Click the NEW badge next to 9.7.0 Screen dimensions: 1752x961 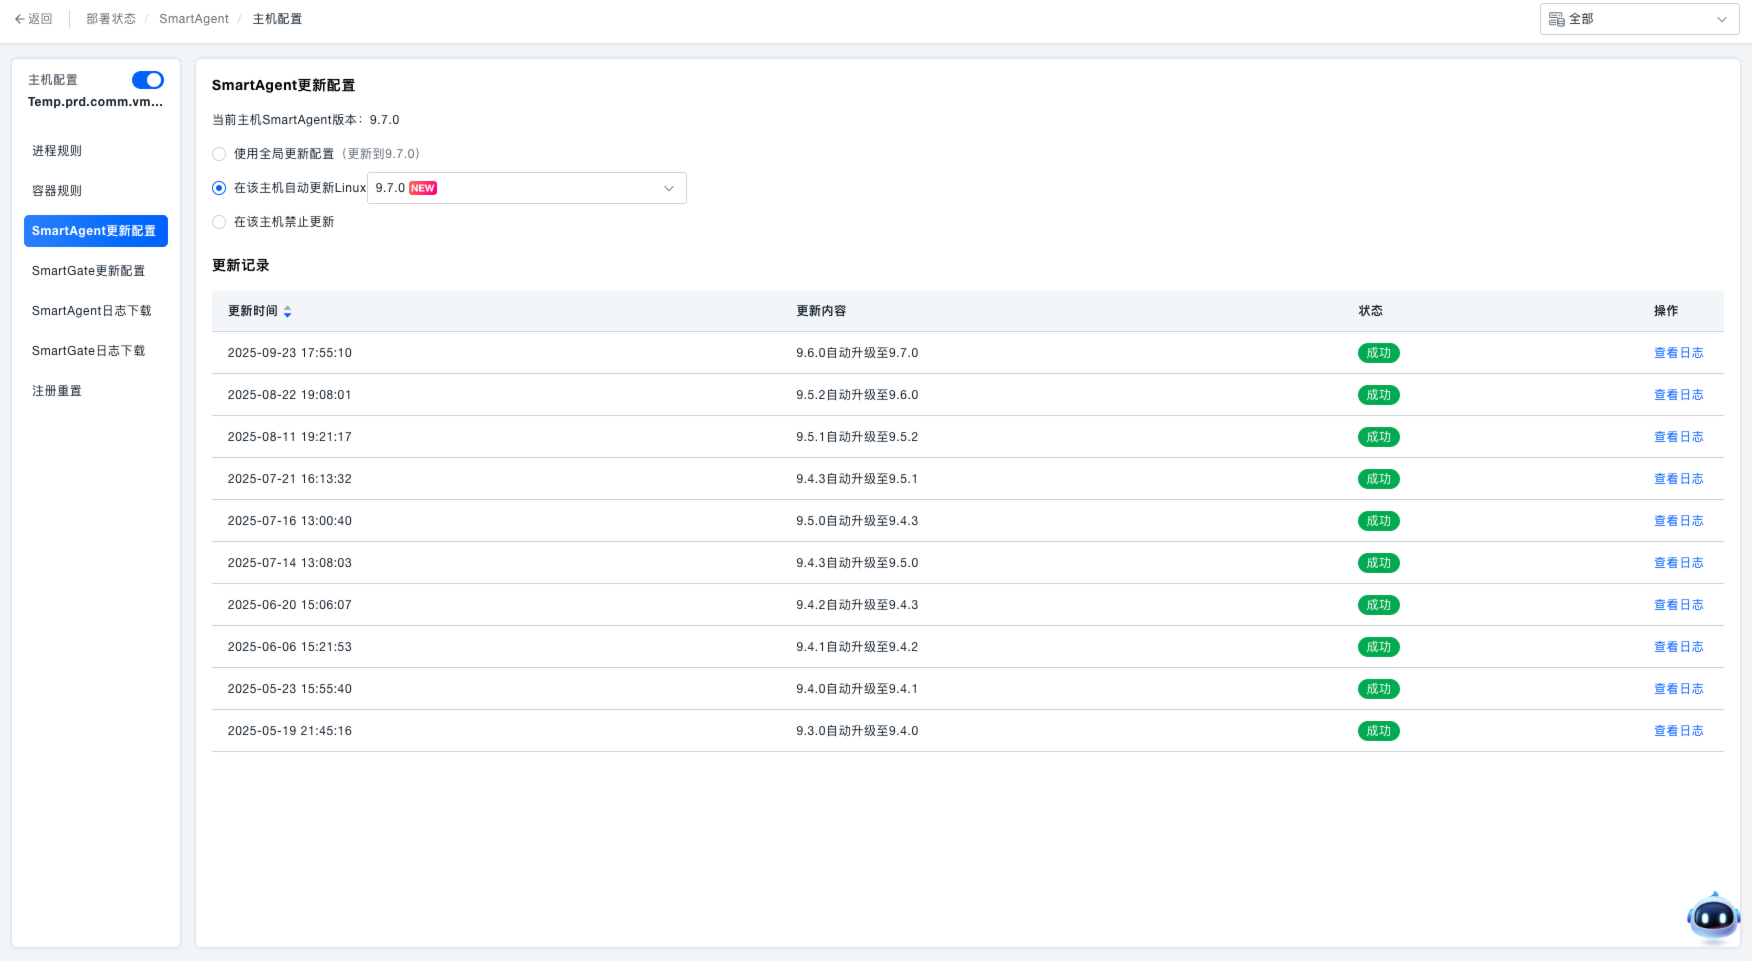(423, 188)
